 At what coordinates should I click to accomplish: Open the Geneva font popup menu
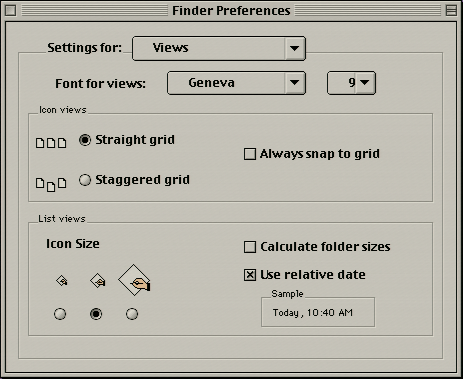pyautogui.click(x=236, y=83)
